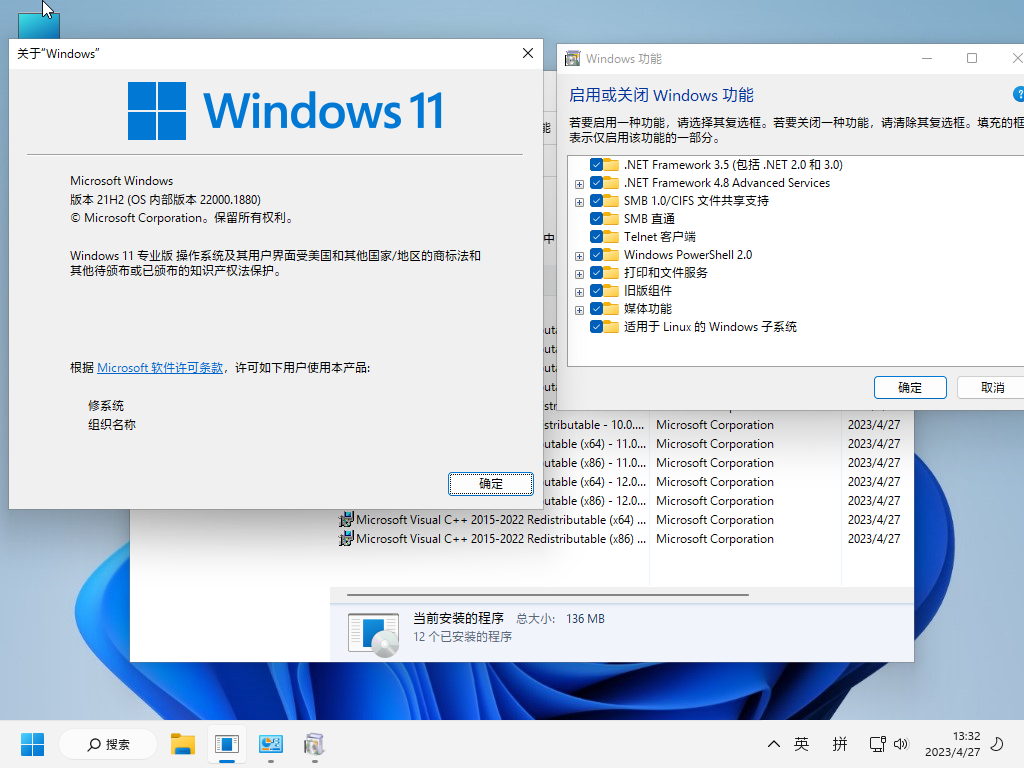Screen dimensions: 1024x768
Task: Expand the 旧版组件 node
Action: [x=579, y=292]
